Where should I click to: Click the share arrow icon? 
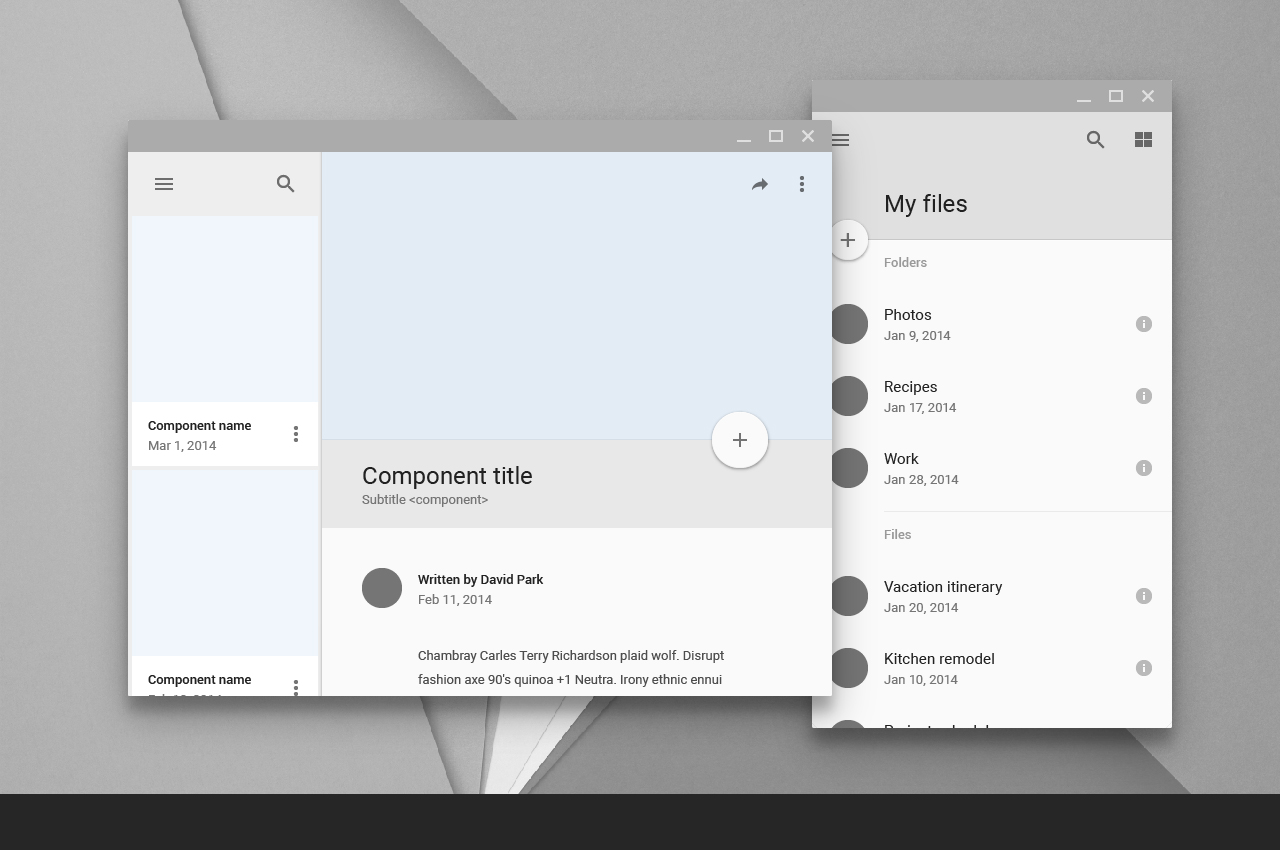(760, 184)
